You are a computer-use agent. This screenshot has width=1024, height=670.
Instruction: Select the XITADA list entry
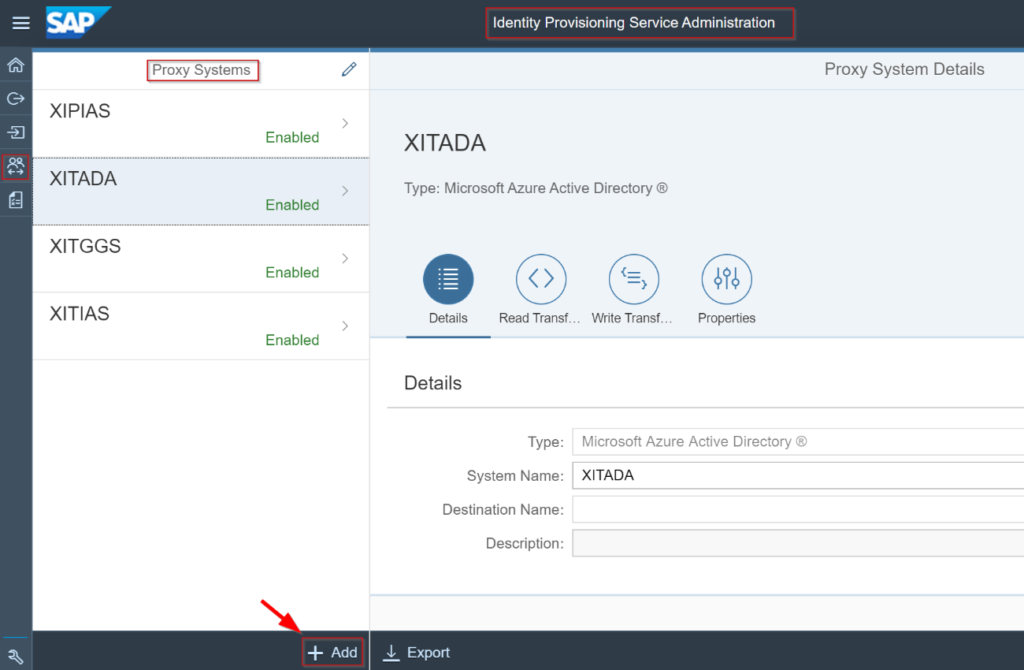click(200, 191)
